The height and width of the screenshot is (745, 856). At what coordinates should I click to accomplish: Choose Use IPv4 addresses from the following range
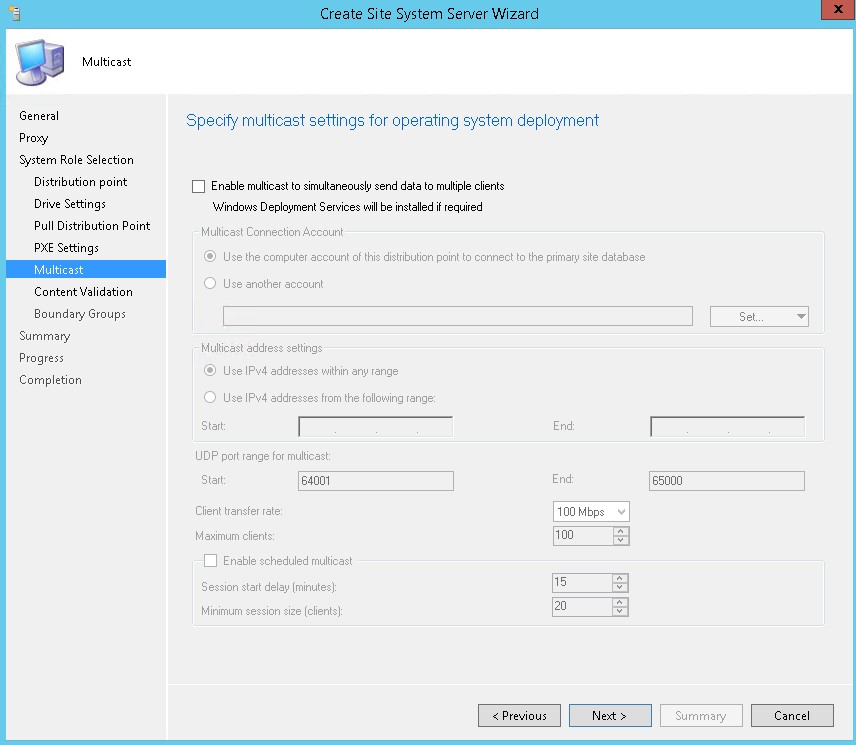(210, 397)
